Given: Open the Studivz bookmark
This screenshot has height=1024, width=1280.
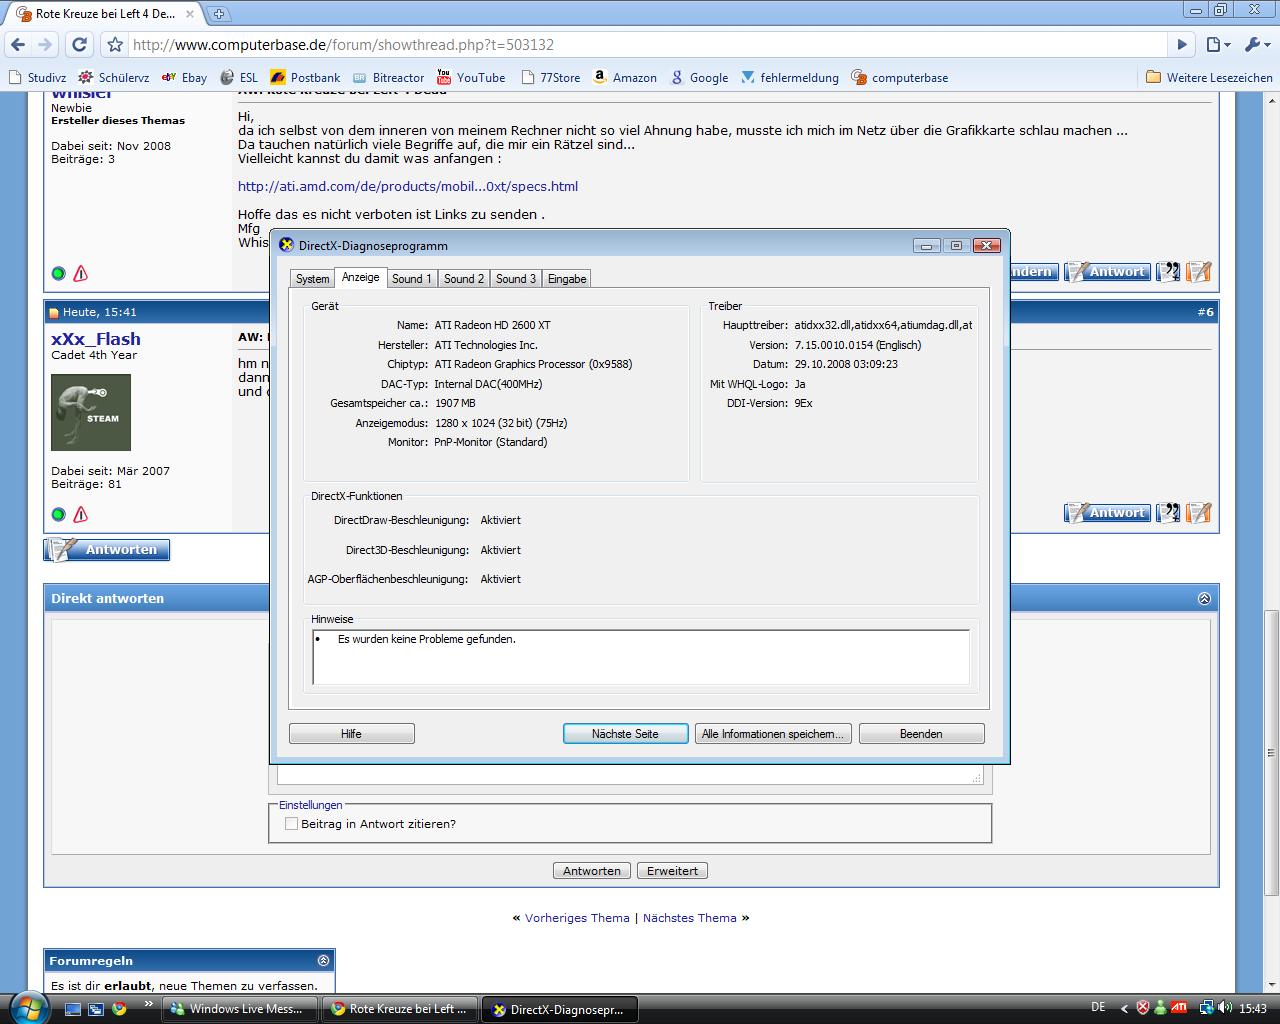Looking at the screenshot, I should (37, 77).
